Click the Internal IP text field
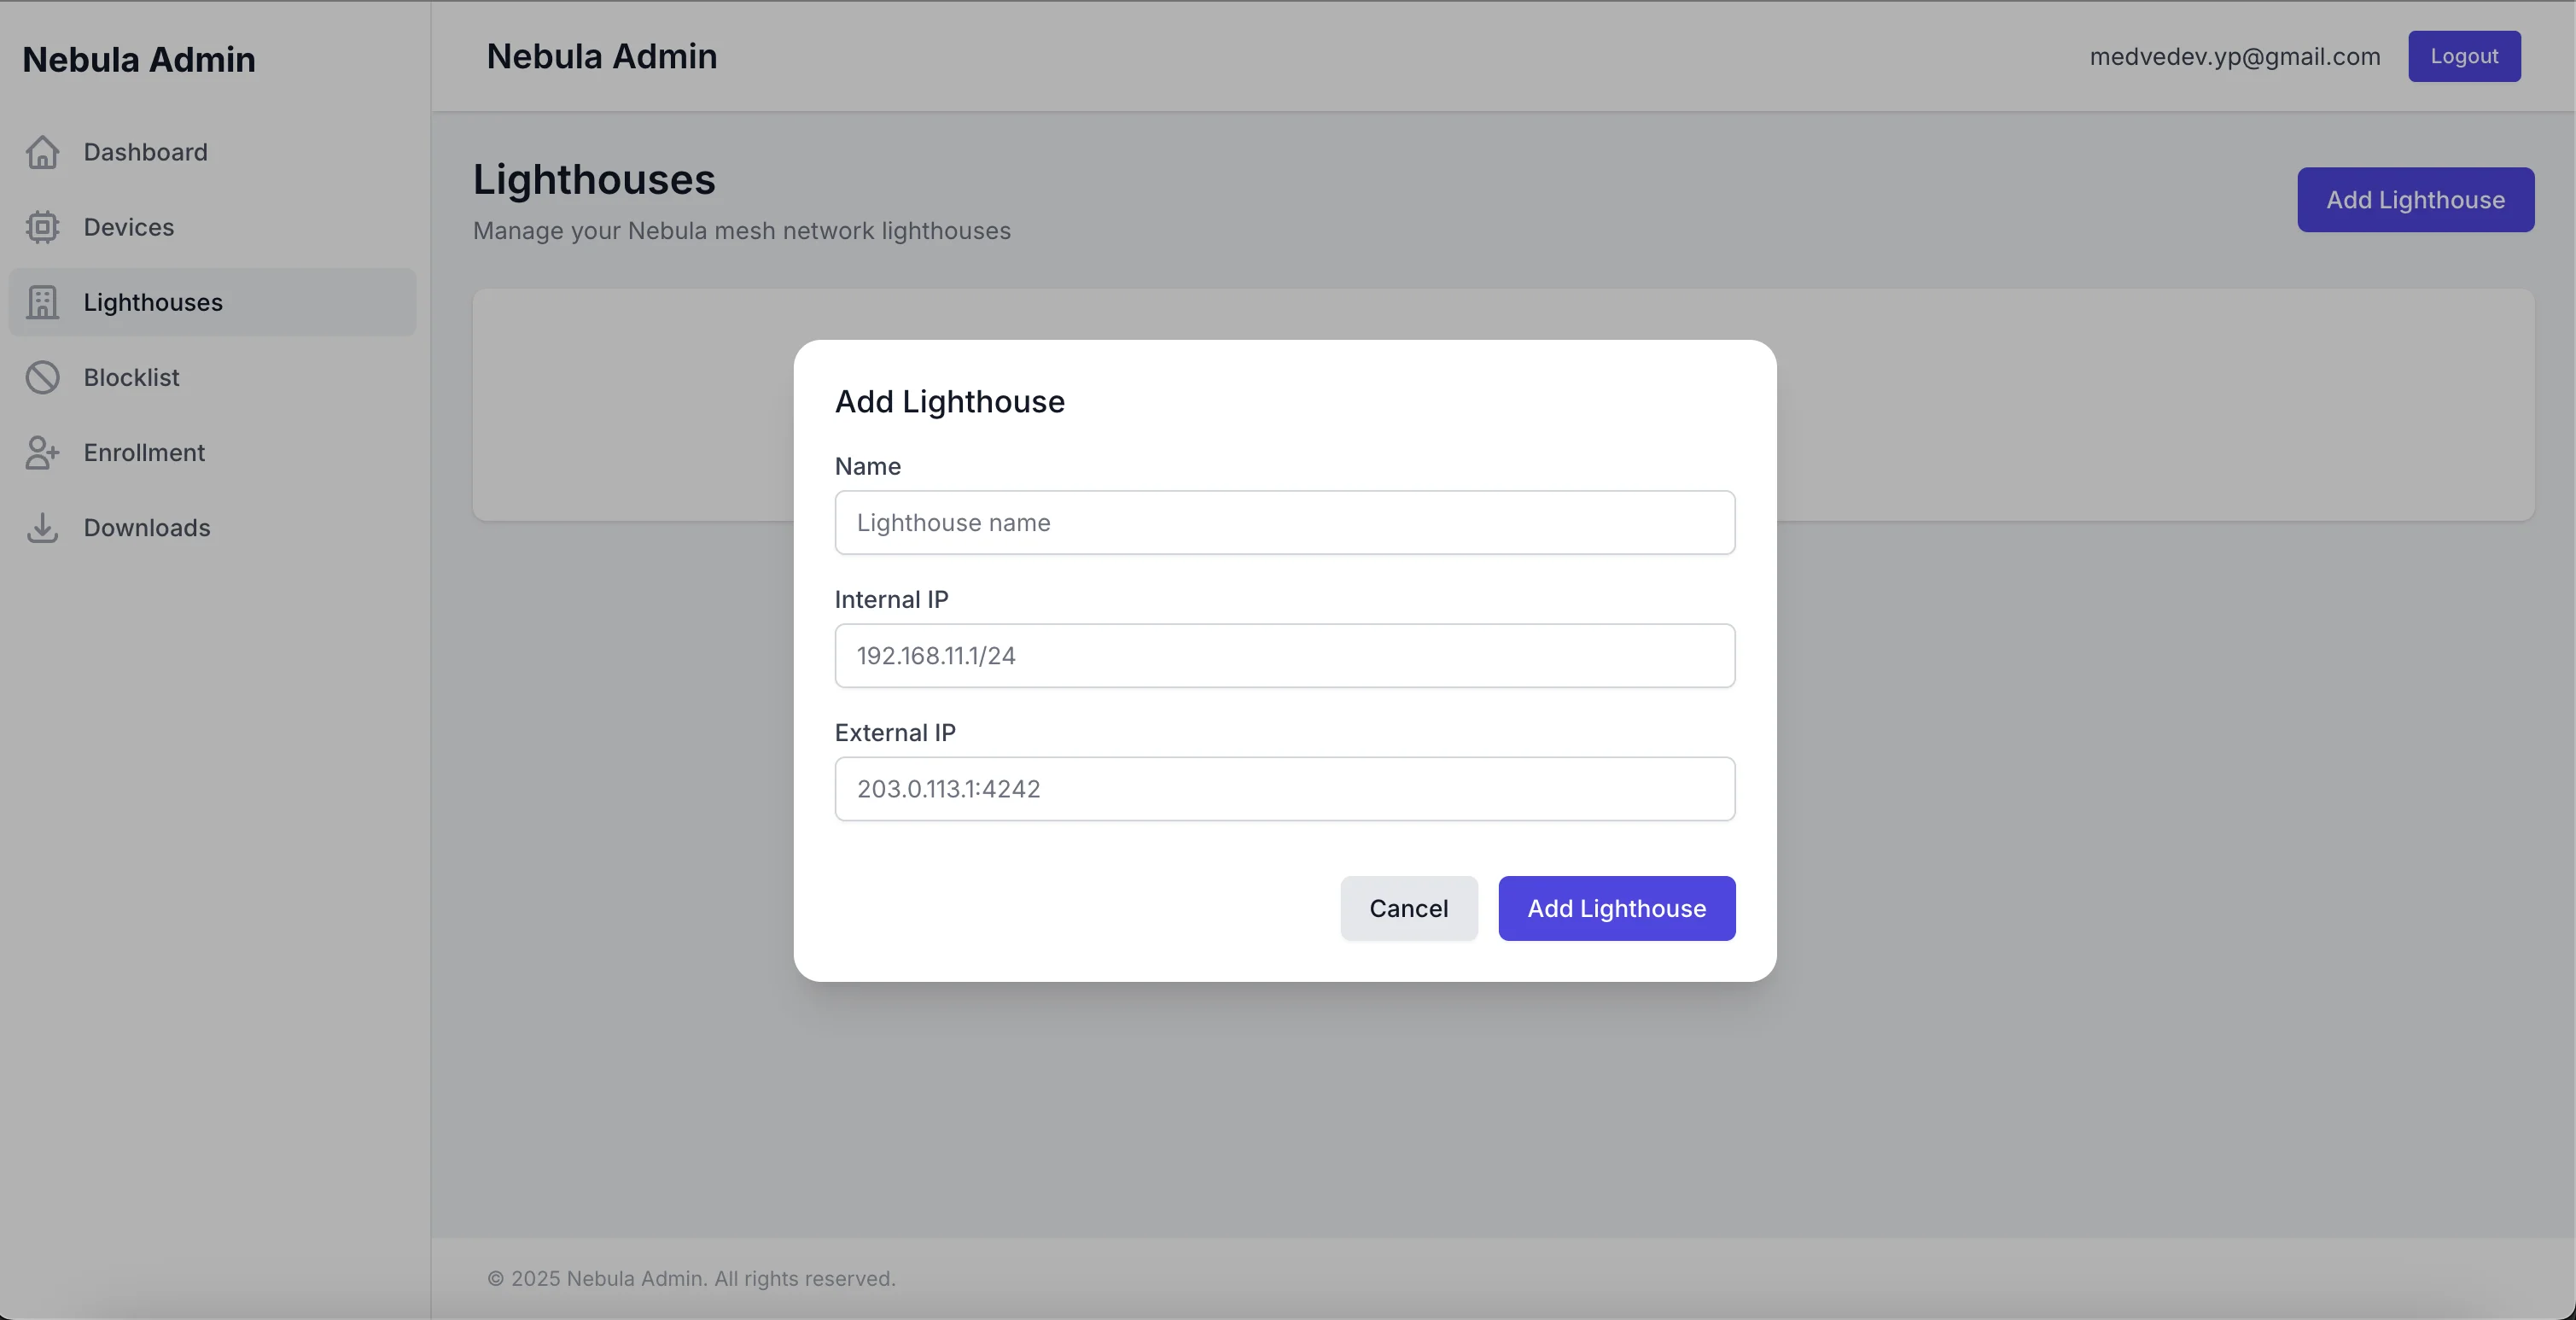Image resolution: width=2576 pixels, height=1320 pixels. pyautogui.click(x=1284, y=656)
